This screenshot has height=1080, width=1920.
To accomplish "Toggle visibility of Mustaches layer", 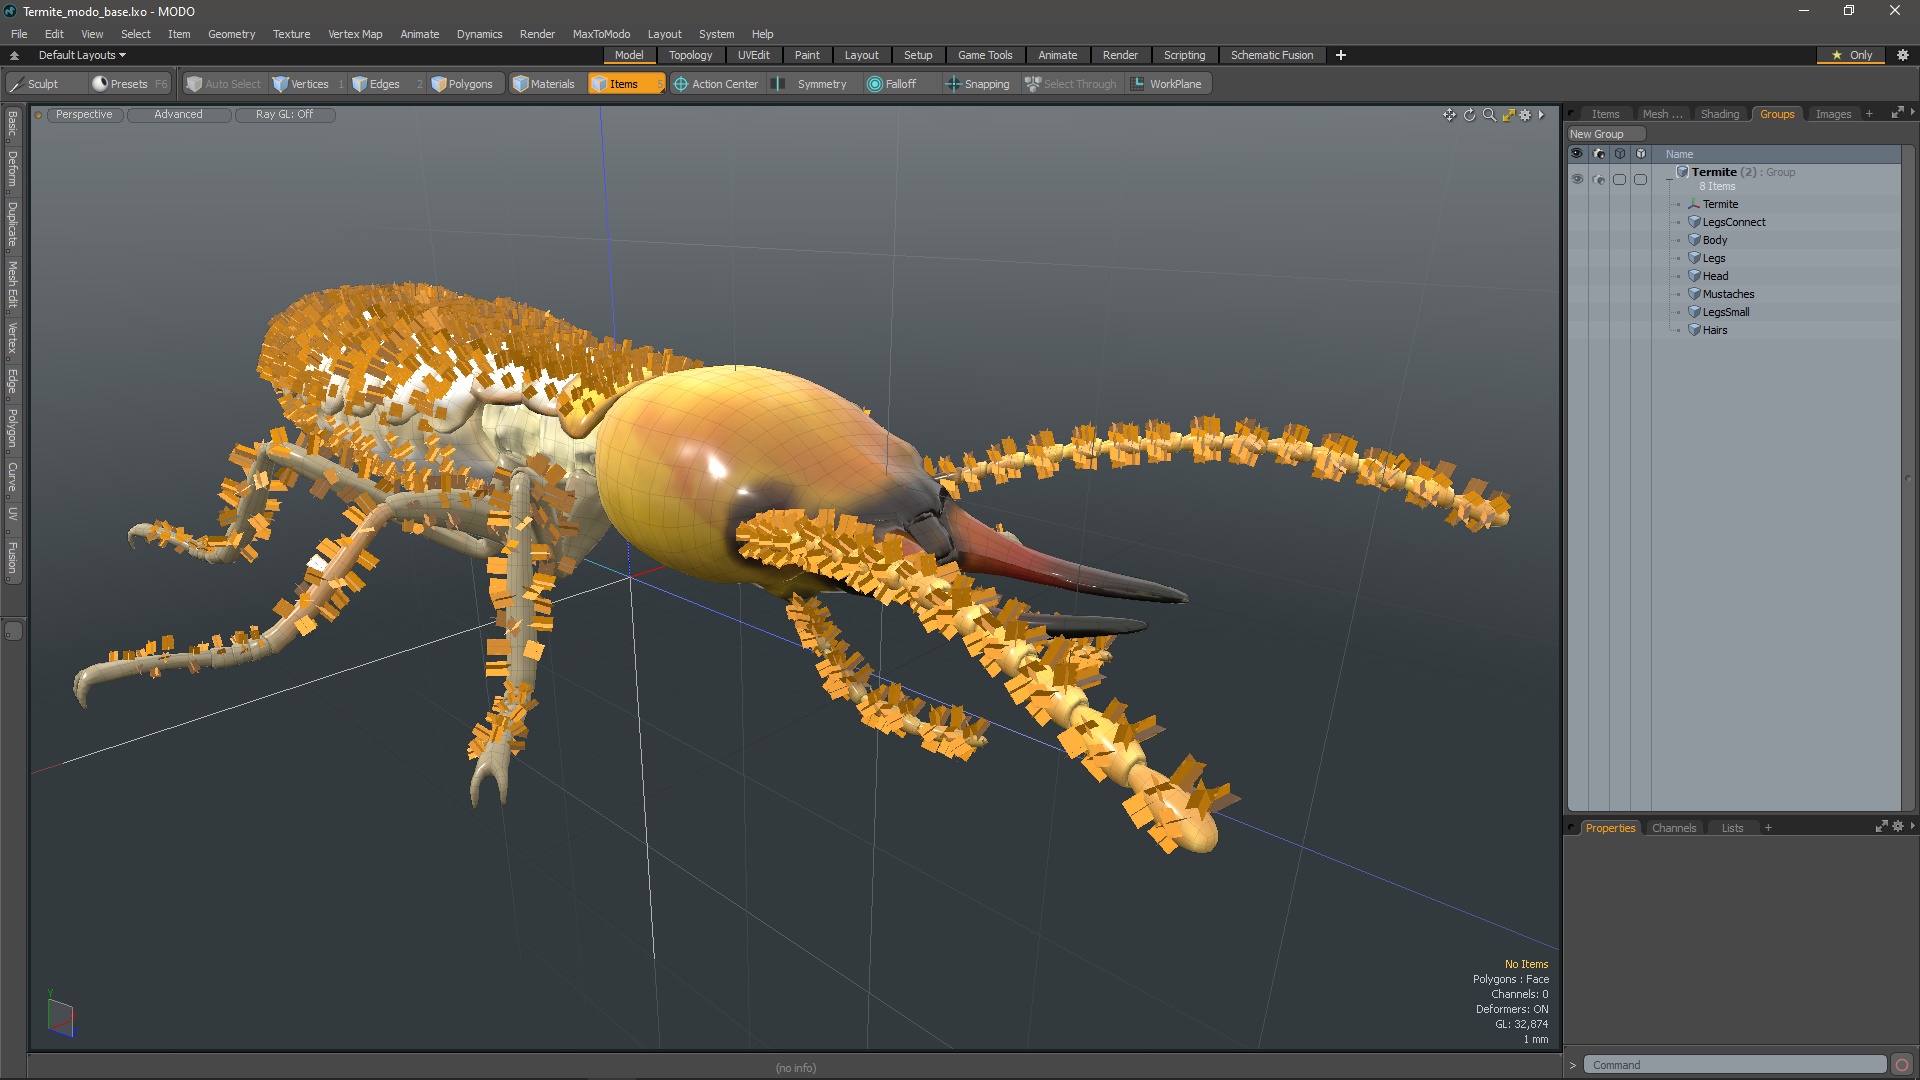I will (x=1576, y=294).
